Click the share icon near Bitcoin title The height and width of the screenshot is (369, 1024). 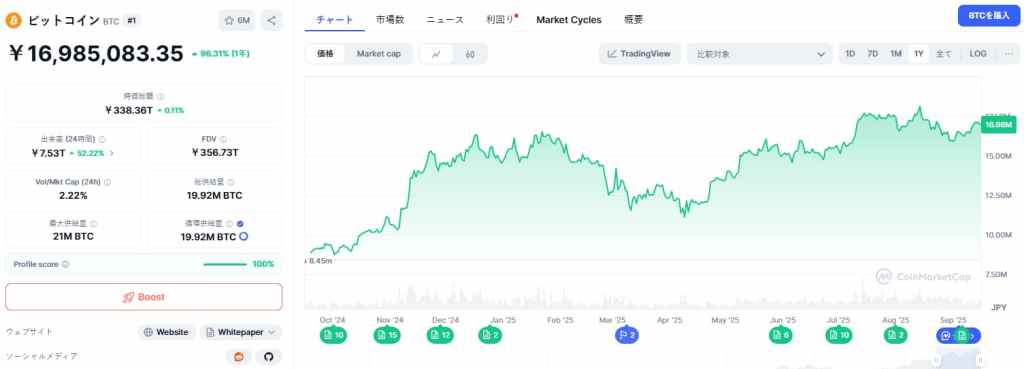(271, 20)
